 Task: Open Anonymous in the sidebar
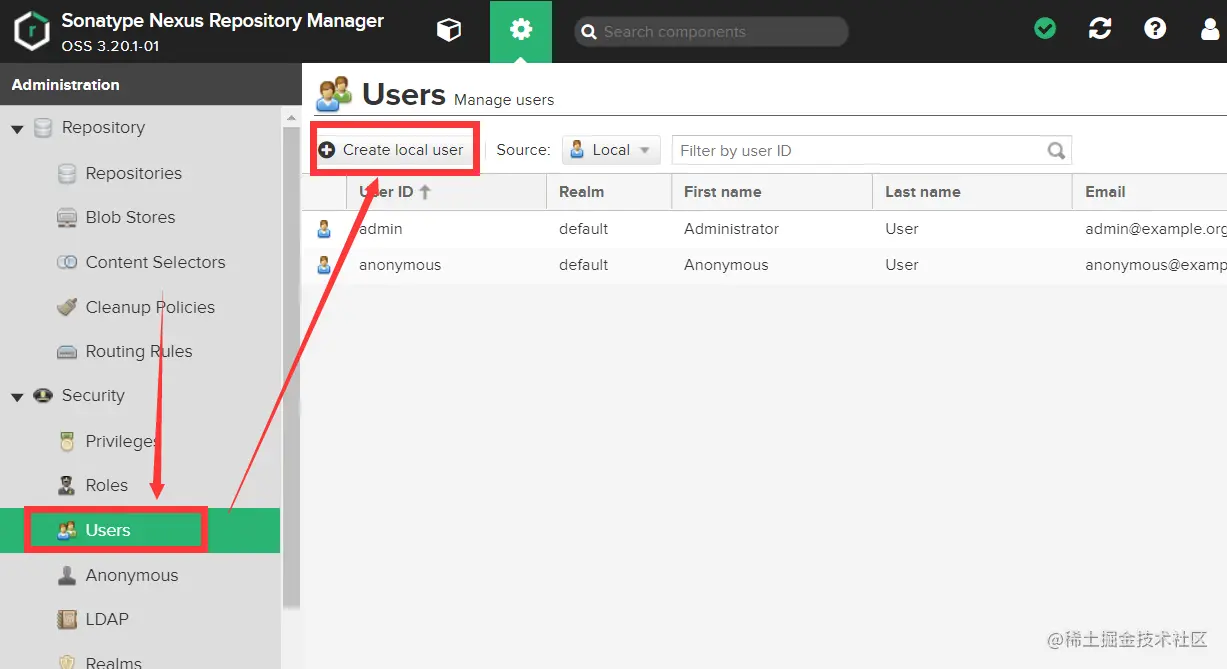pos(132,575)
